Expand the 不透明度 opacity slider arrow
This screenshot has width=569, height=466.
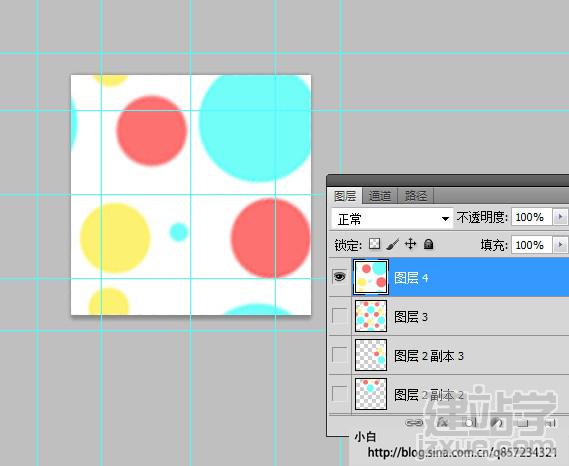(x=560, y=217)
